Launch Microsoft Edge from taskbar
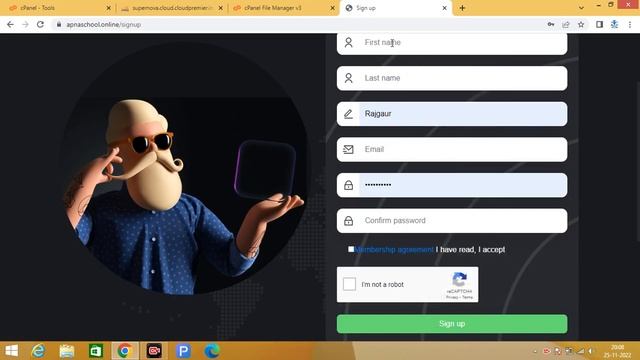 point(212,351)
